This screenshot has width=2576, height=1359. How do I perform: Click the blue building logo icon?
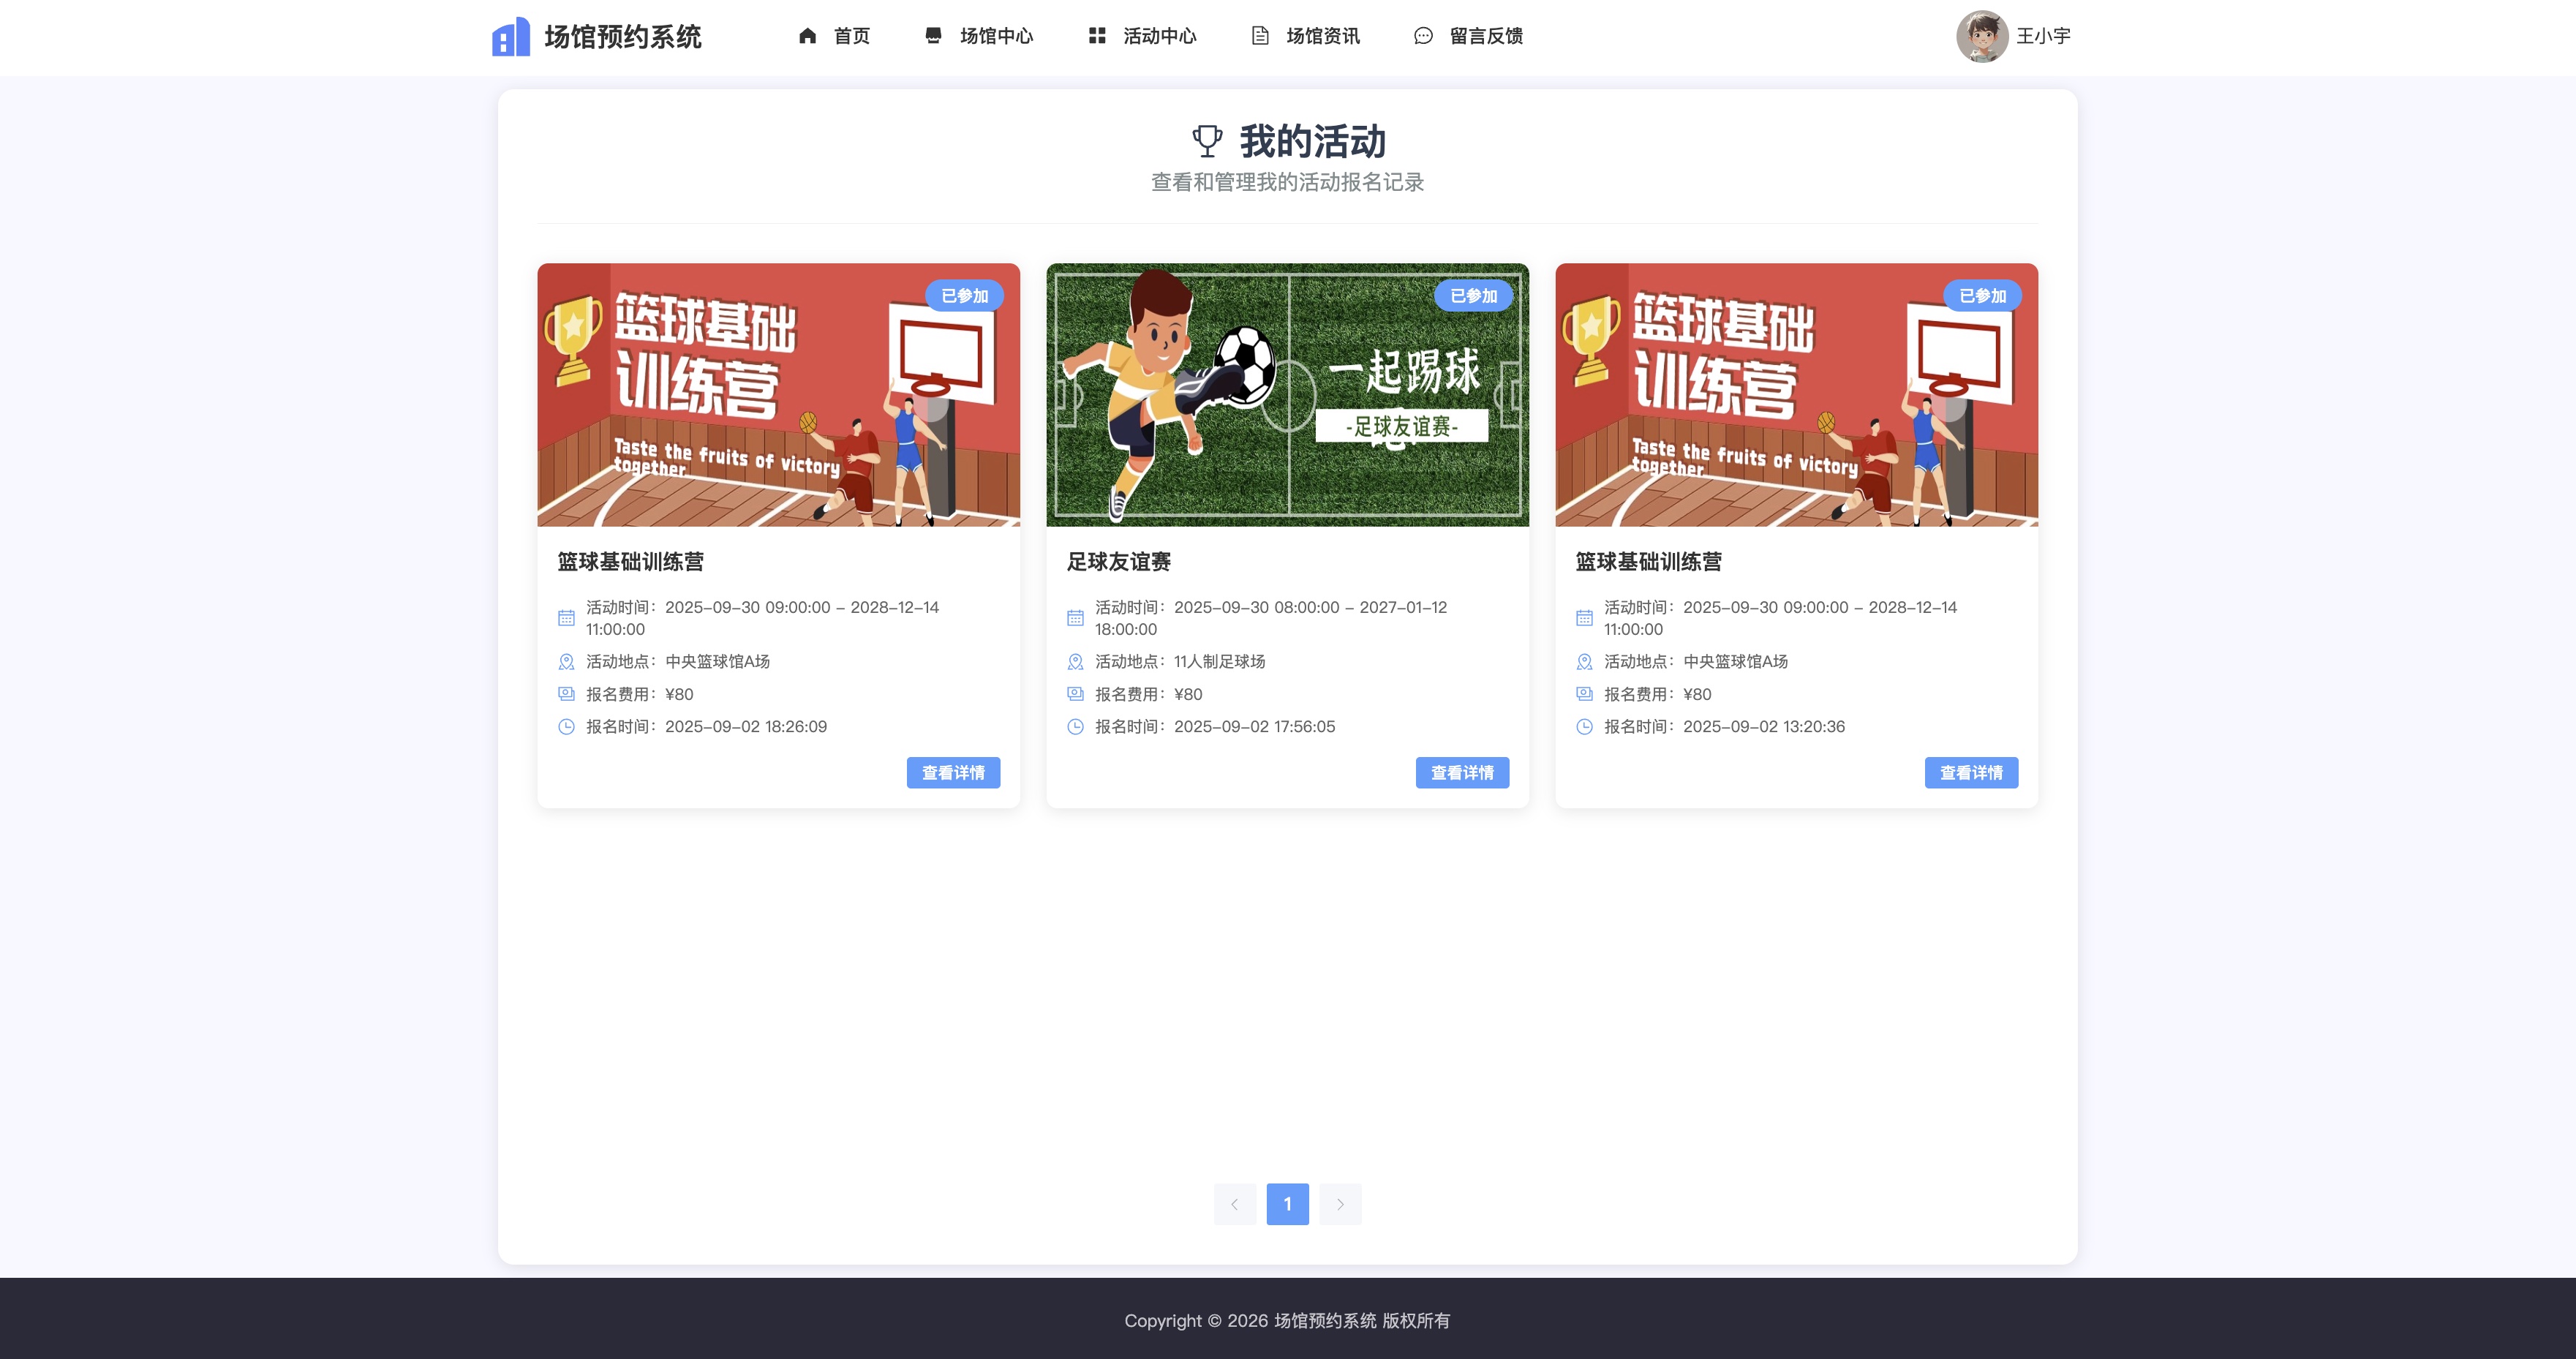pyautogui.click(x=511, y=37)
